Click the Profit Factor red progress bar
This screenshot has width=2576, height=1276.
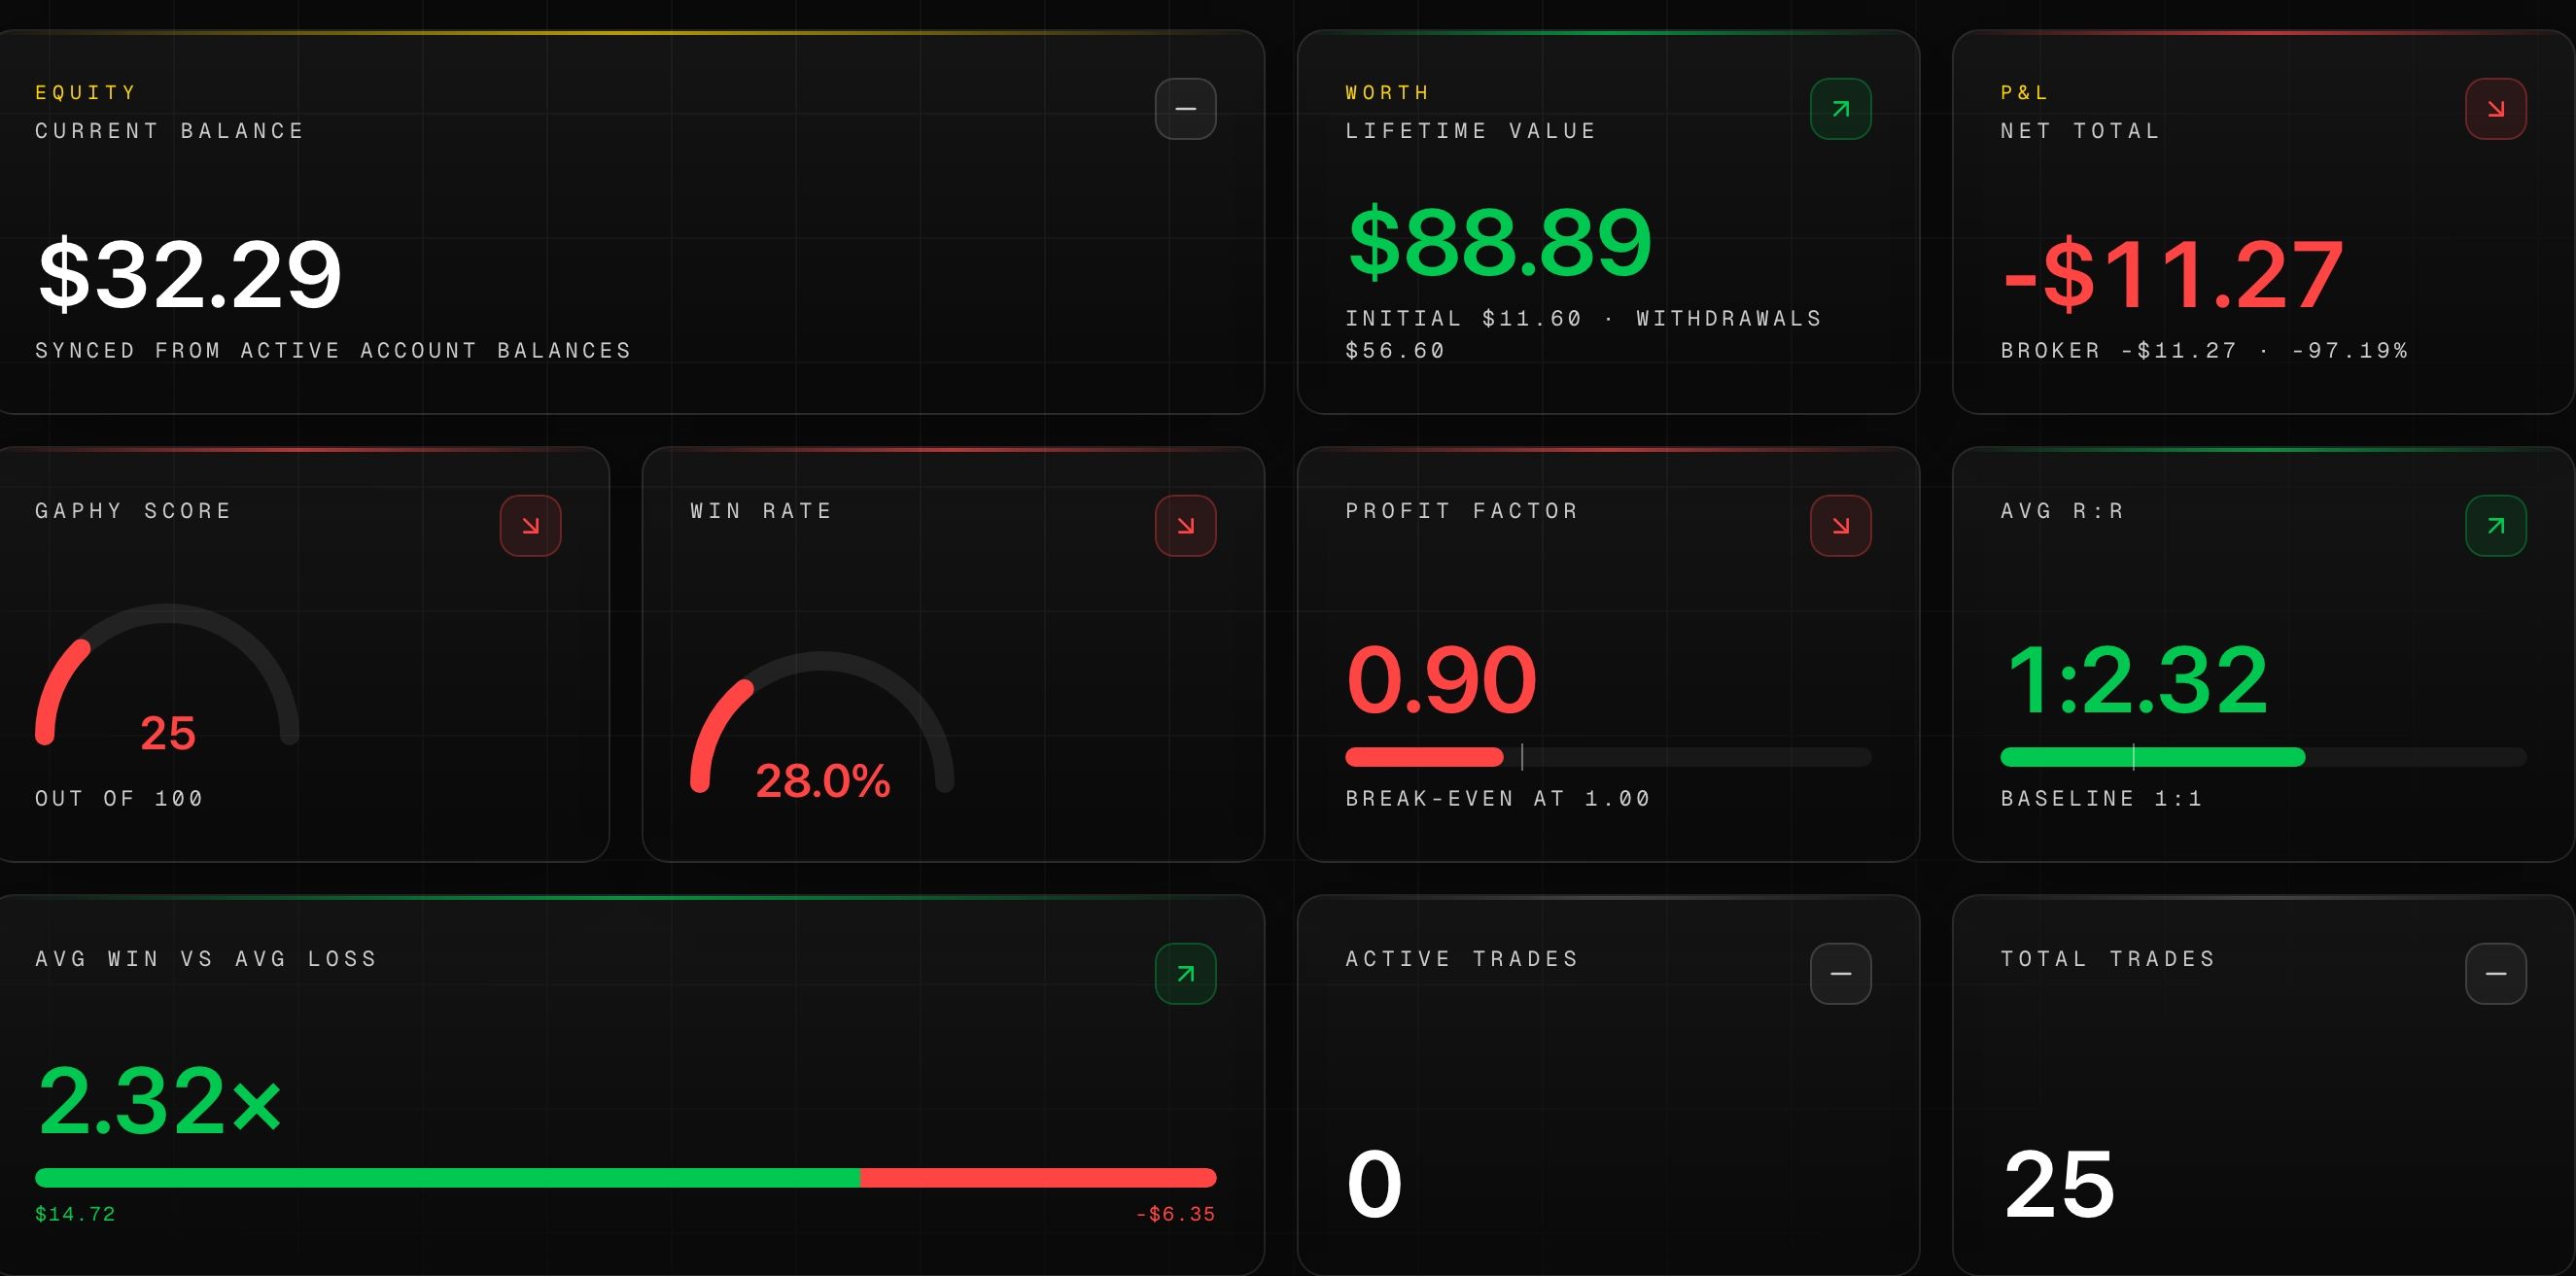click(1424, 757)
